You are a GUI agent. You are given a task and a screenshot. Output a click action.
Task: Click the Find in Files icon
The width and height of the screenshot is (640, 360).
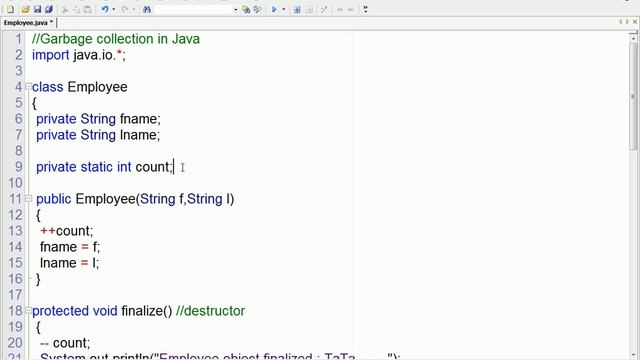coord(246,9)
